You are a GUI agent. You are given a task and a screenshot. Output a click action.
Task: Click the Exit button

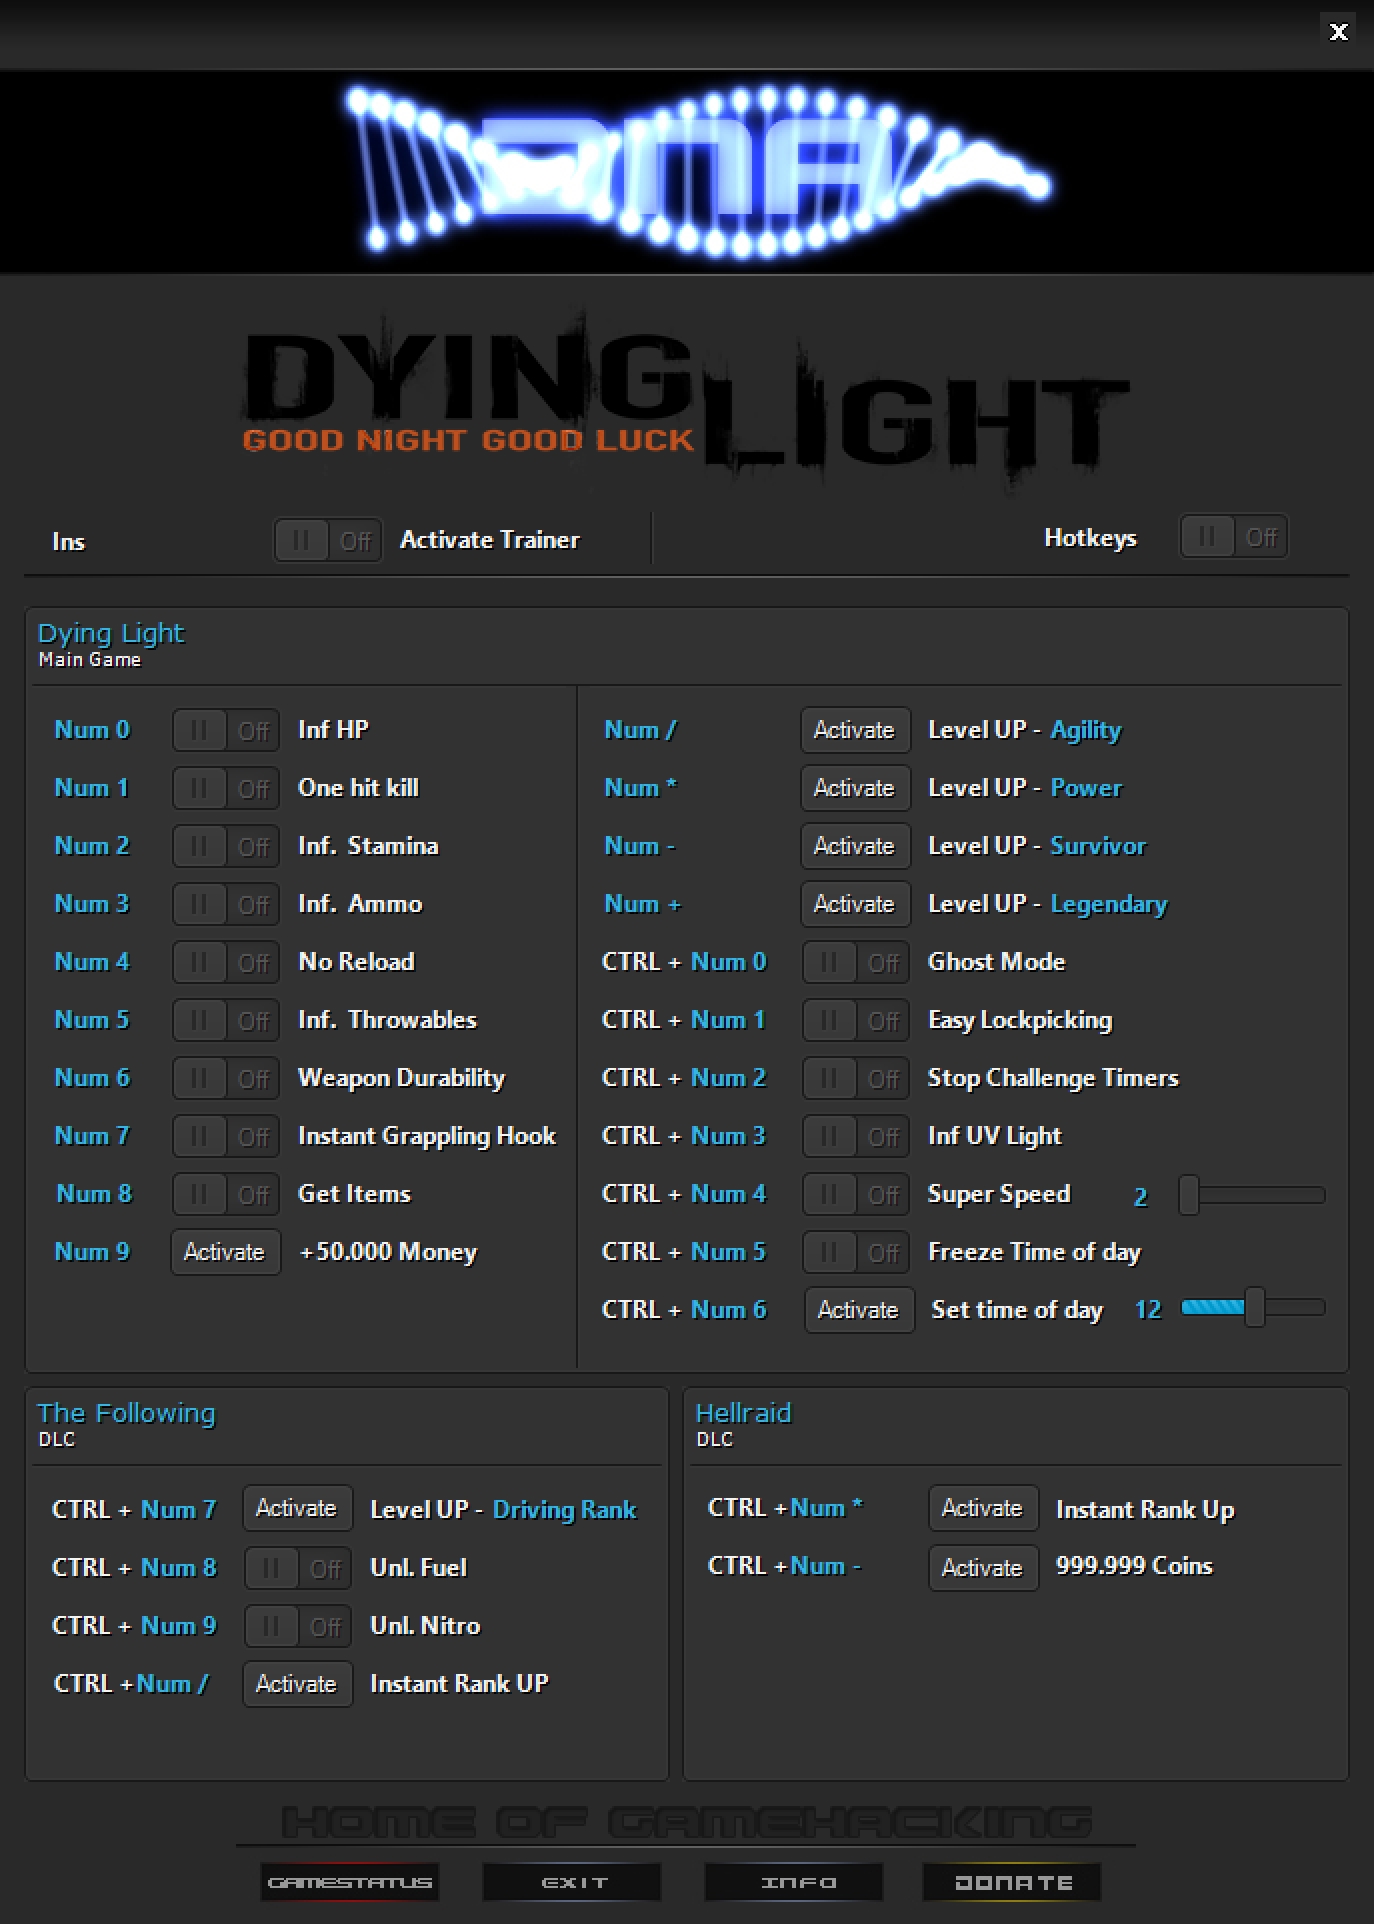(572, 1882)
